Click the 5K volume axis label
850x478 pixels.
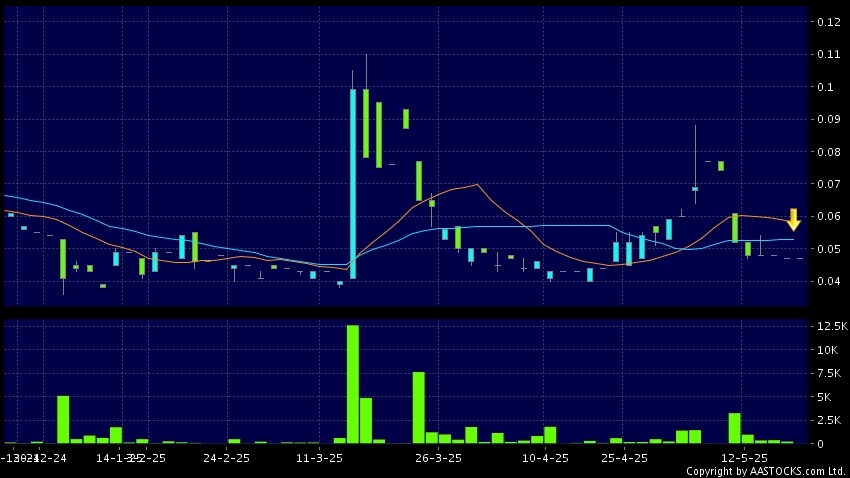coord(824,397)
